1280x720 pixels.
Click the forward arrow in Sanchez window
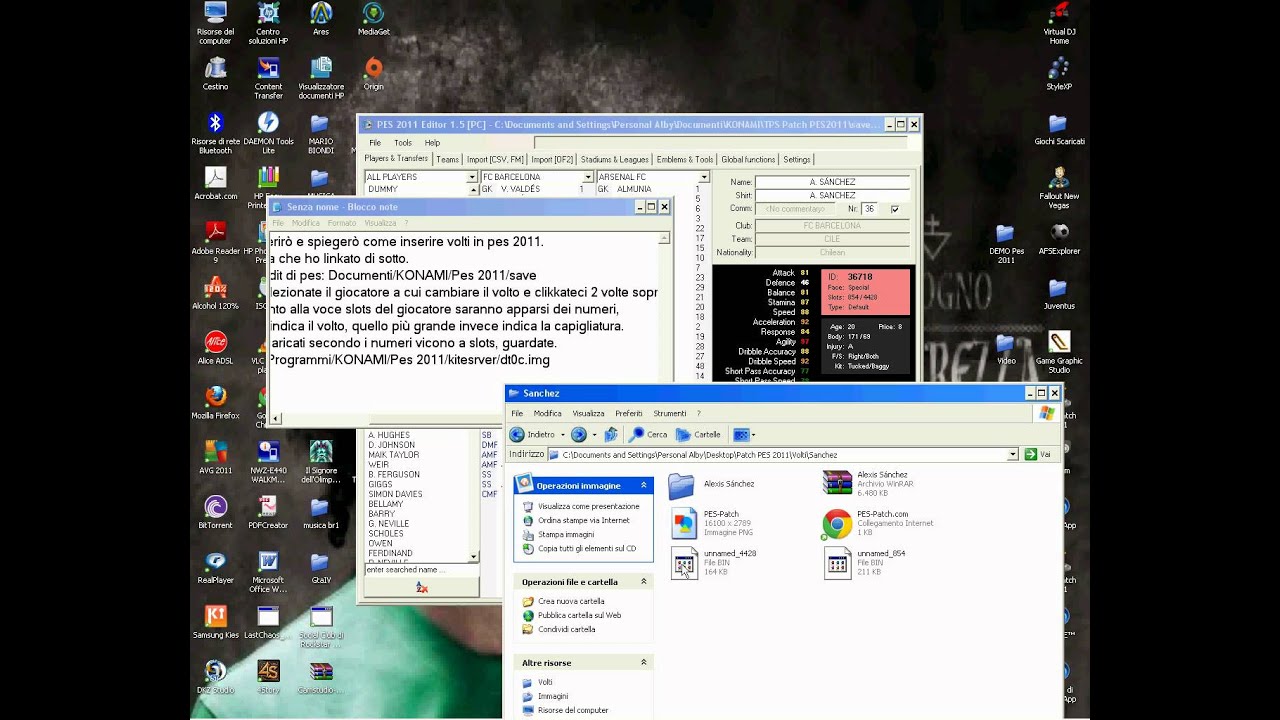click(x=578, y=435)
